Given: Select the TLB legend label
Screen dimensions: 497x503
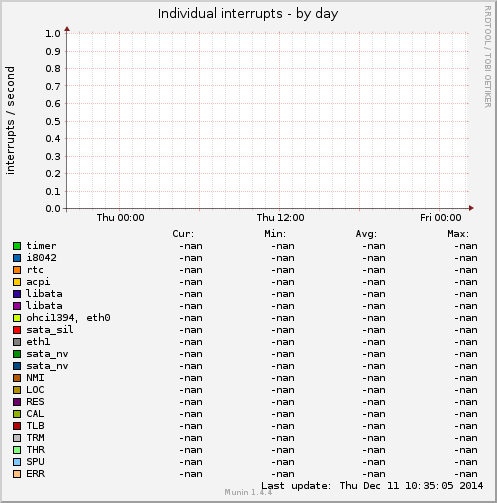Looking at the screenshot, I should (36, 426).
